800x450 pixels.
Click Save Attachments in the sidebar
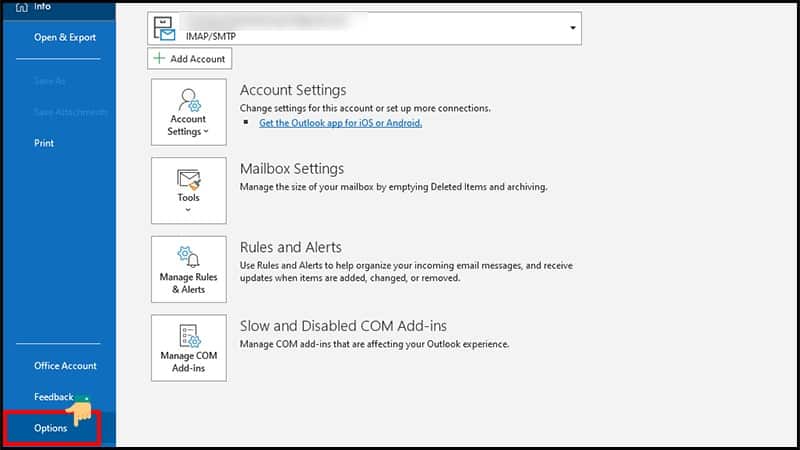tap(70, 112)
